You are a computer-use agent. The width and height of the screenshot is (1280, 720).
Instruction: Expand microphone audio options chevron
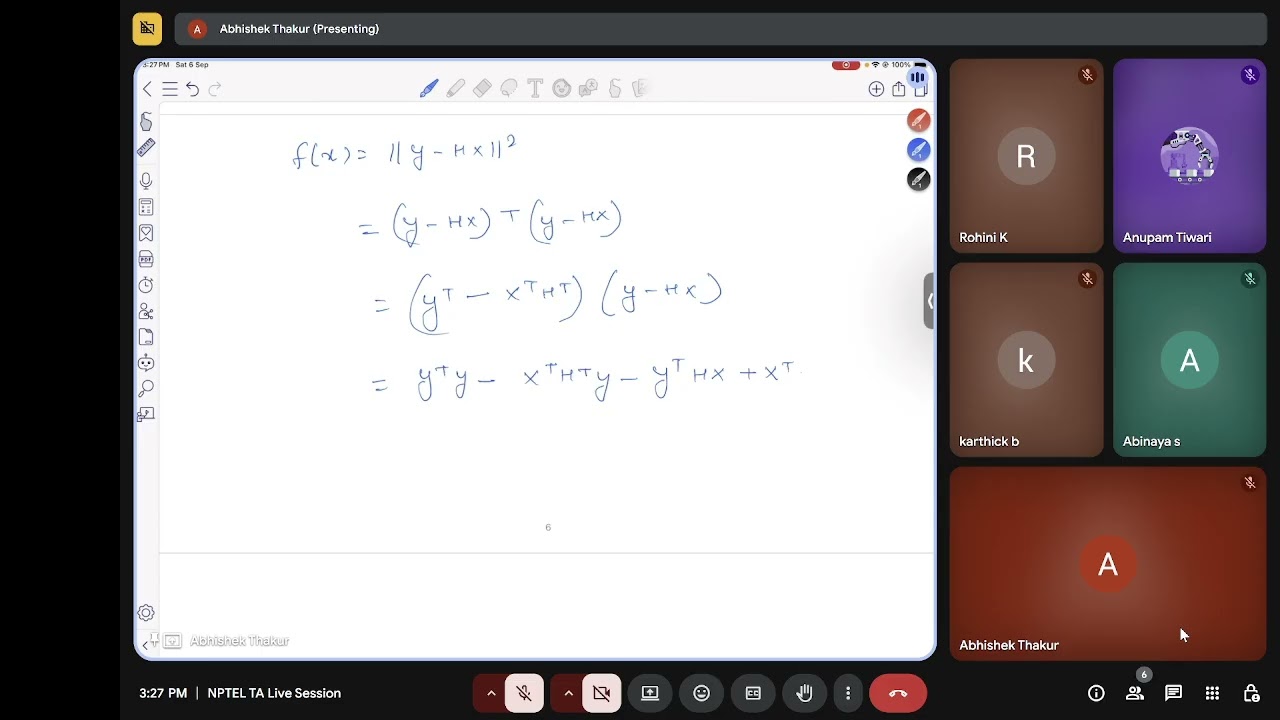491,693
